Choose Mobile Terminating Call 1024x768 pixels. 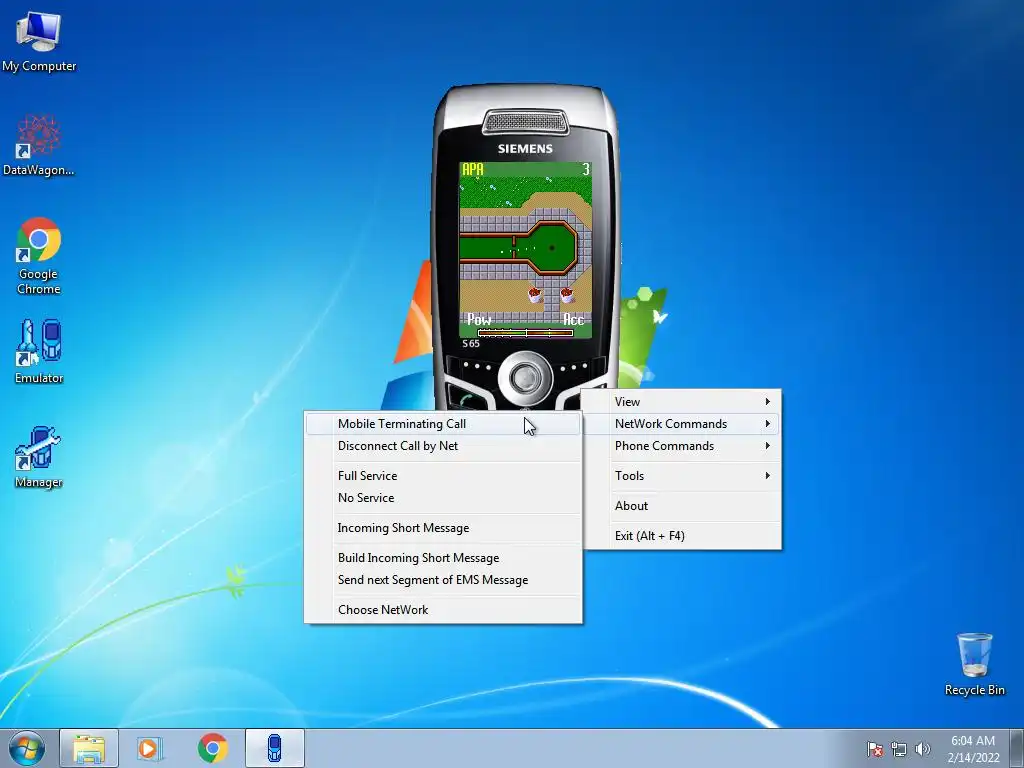coord(443,424)
